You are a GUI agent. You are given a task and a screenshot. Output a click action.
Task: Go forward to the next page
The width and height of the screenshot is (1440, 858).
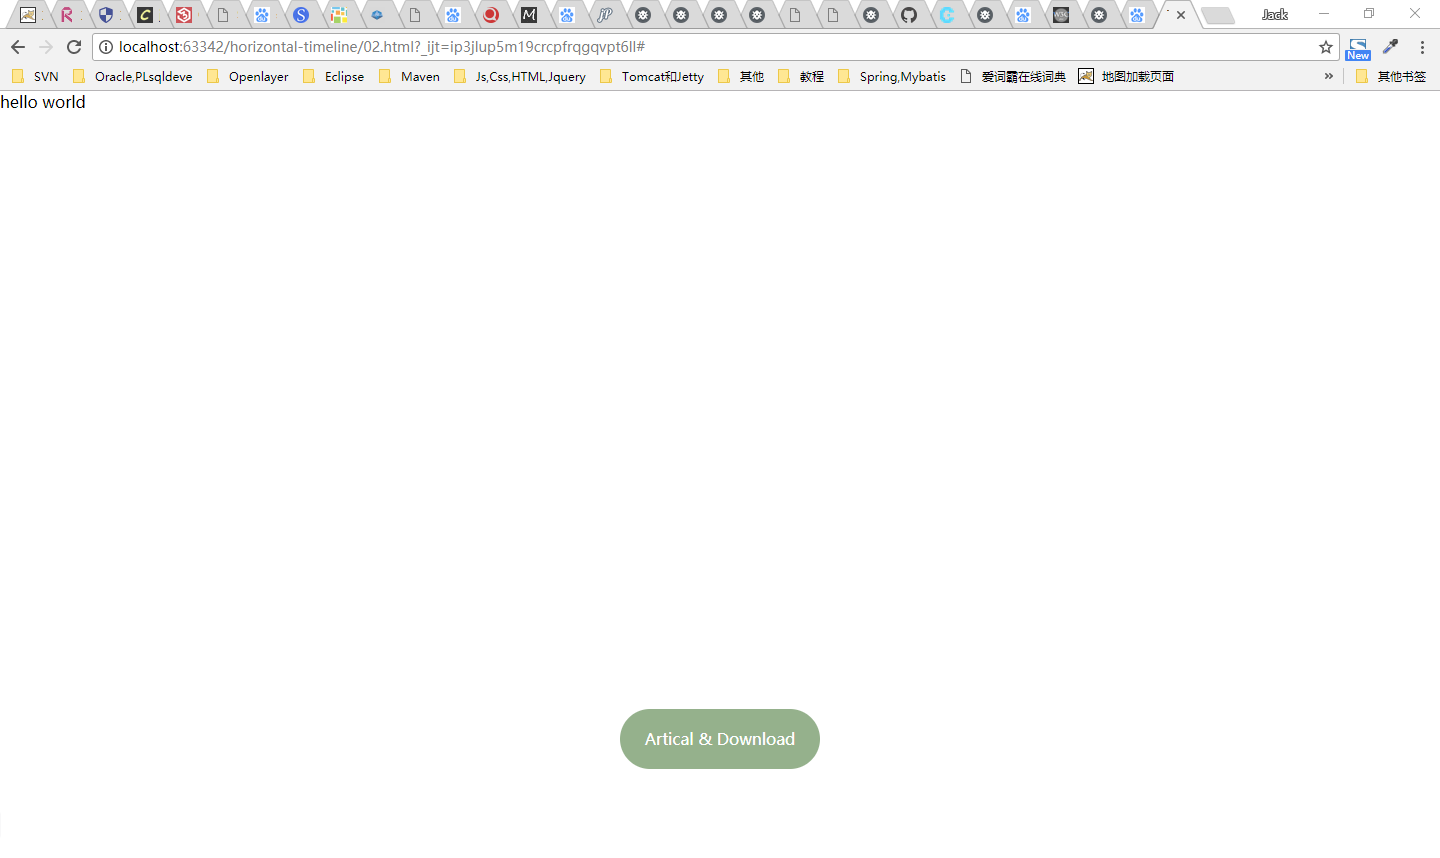(46, 47)
